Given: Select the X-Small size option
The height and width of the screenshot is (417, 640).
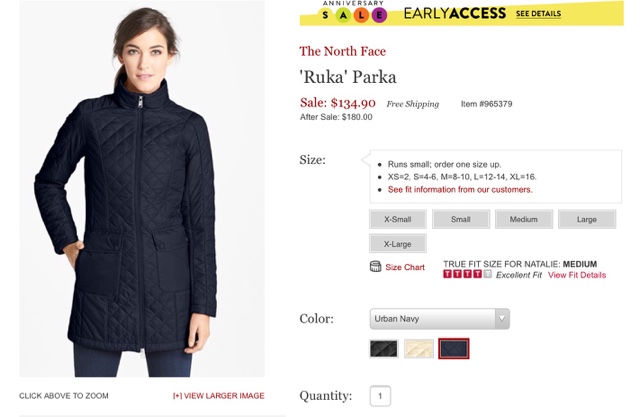Looking at the screenshot, I should click(398, 219).
